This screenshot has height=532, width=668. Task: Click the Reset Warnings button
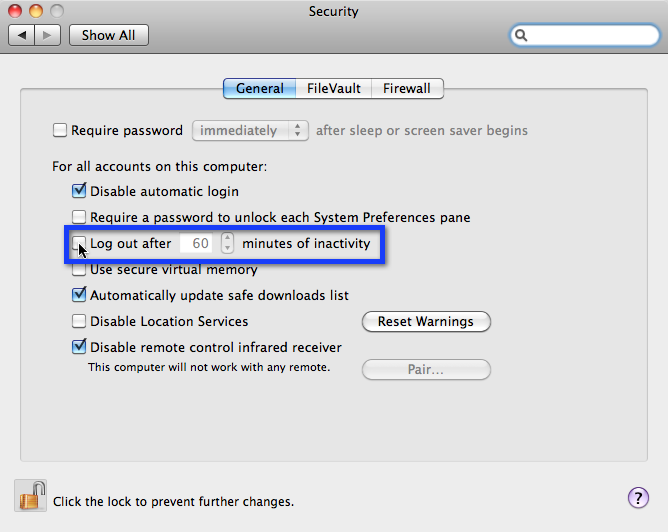tap(426, 322)
